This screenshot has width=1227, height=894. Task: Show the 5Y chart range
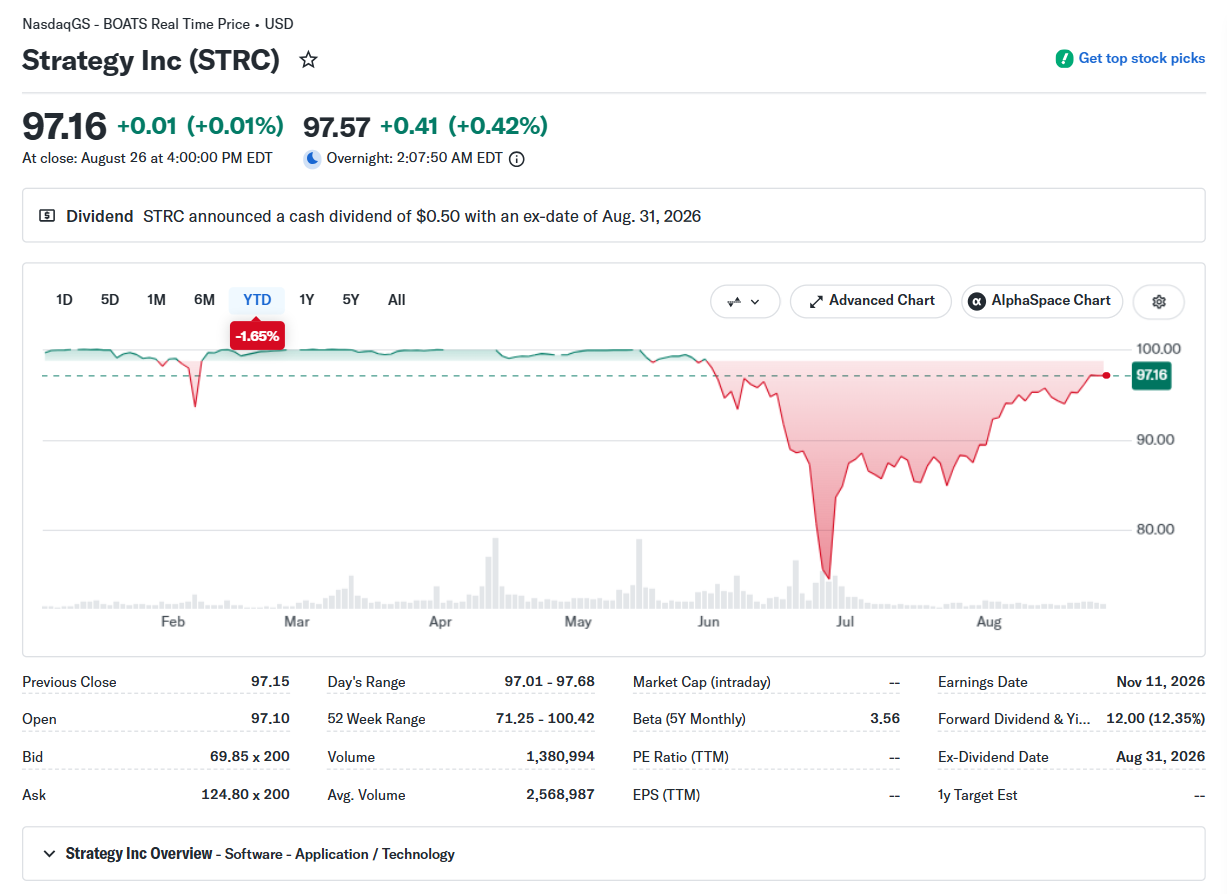tap(351, 300)
